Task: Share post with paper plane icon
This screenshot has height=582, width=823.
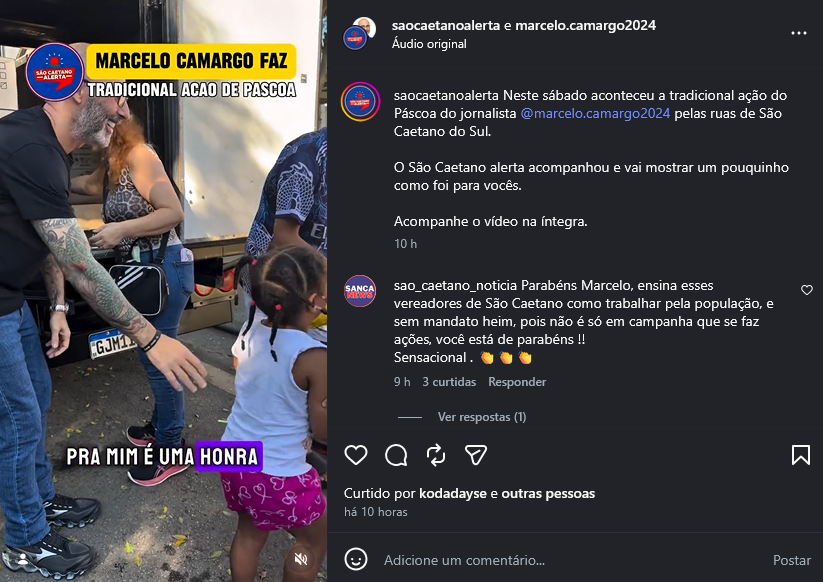Action: pos(476,455)
